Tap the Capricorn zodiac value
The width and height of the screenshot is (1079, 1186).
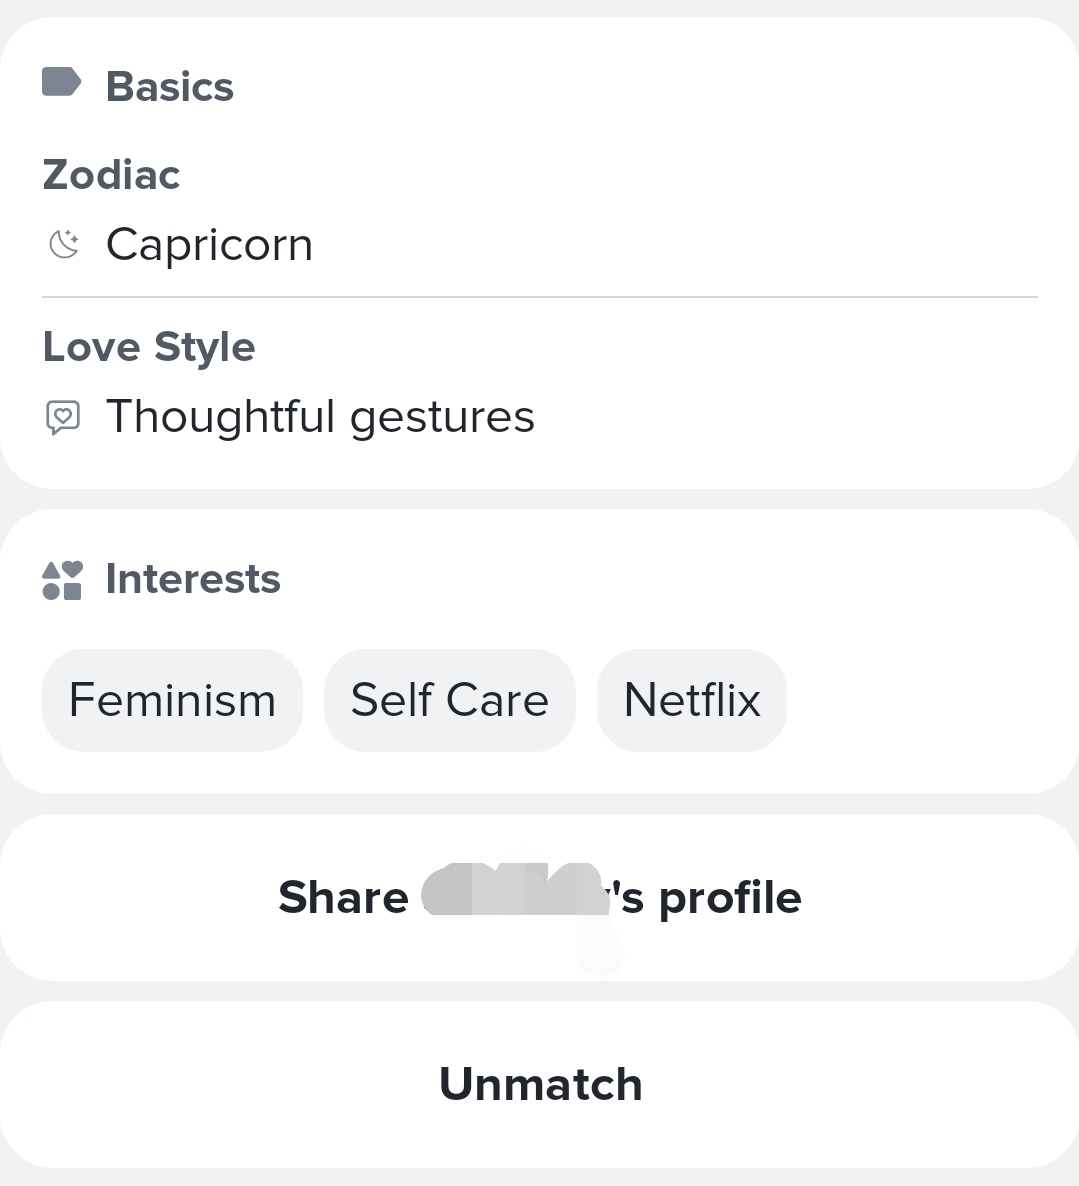coord(210,245)
